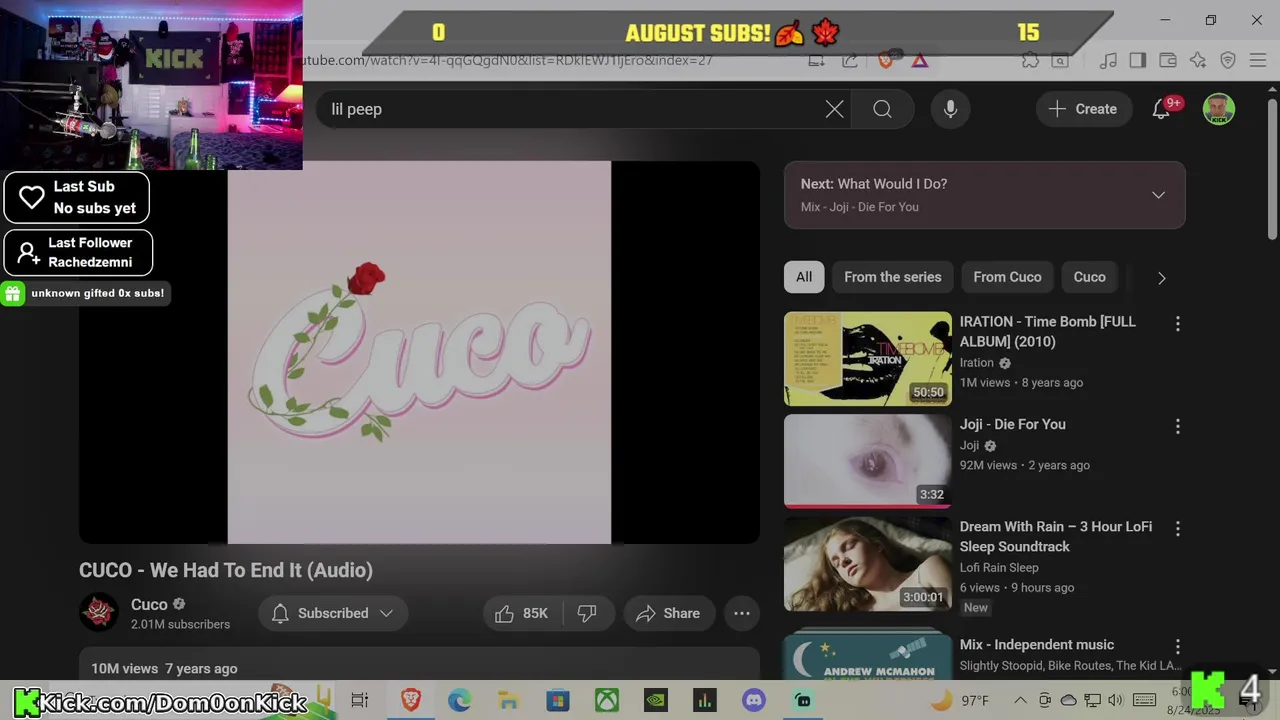Open the Brave Wallet icon
This screenshot has width=1280, height=720.
click(1167, 61)
